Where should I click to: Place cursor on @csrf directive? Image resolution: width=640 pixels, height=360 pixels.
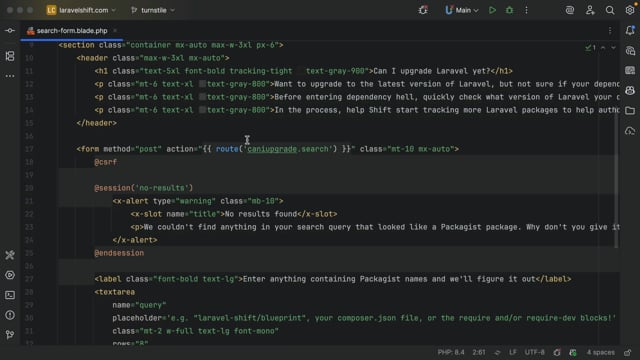coord(106,162)
